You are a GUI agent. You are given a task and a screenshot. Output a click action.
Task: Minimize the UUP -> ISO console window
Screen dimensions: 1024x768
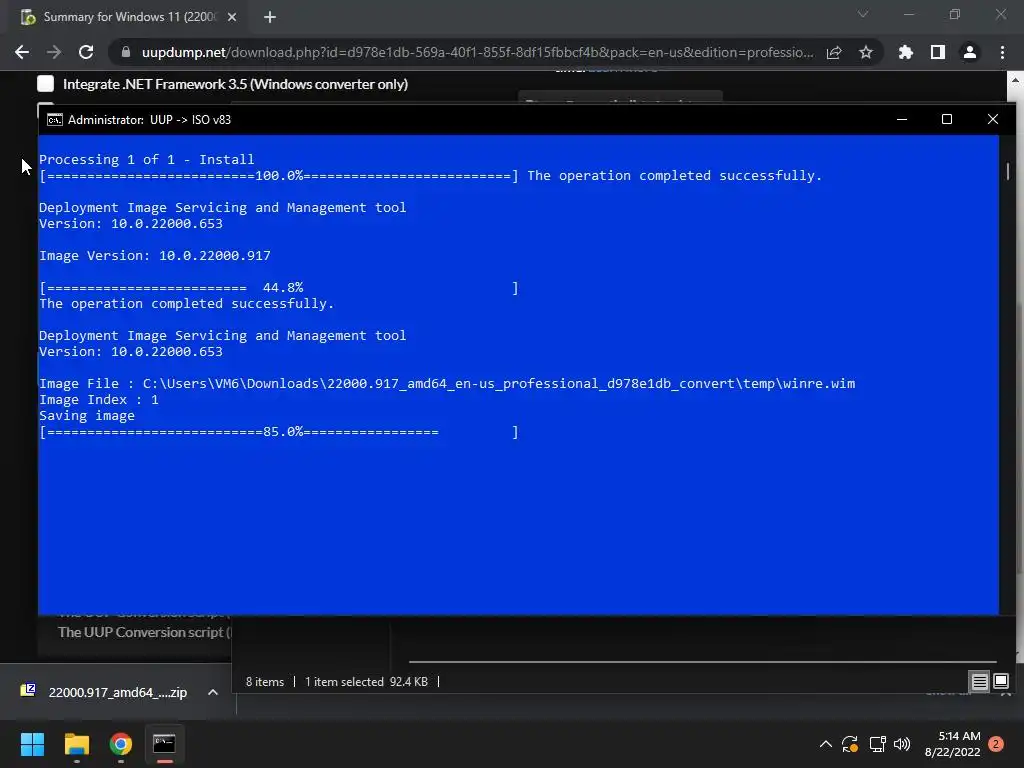click(902, 119)
